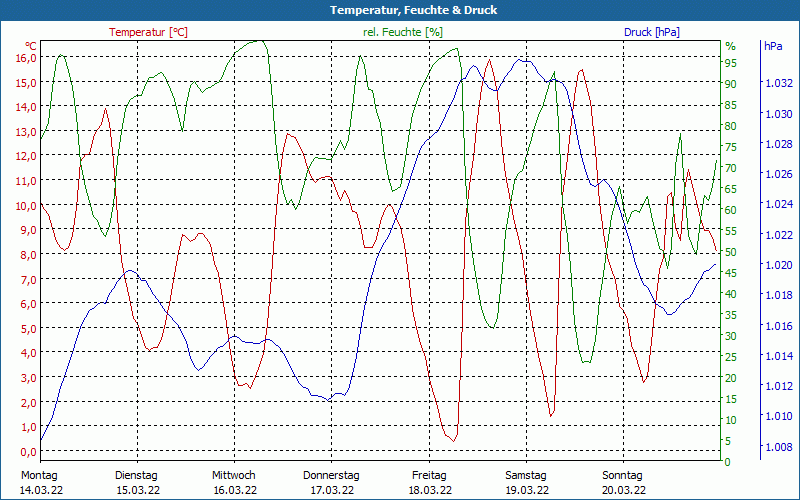
Task: Click the green "20" humidity axis value
Action: coord(731,378)
